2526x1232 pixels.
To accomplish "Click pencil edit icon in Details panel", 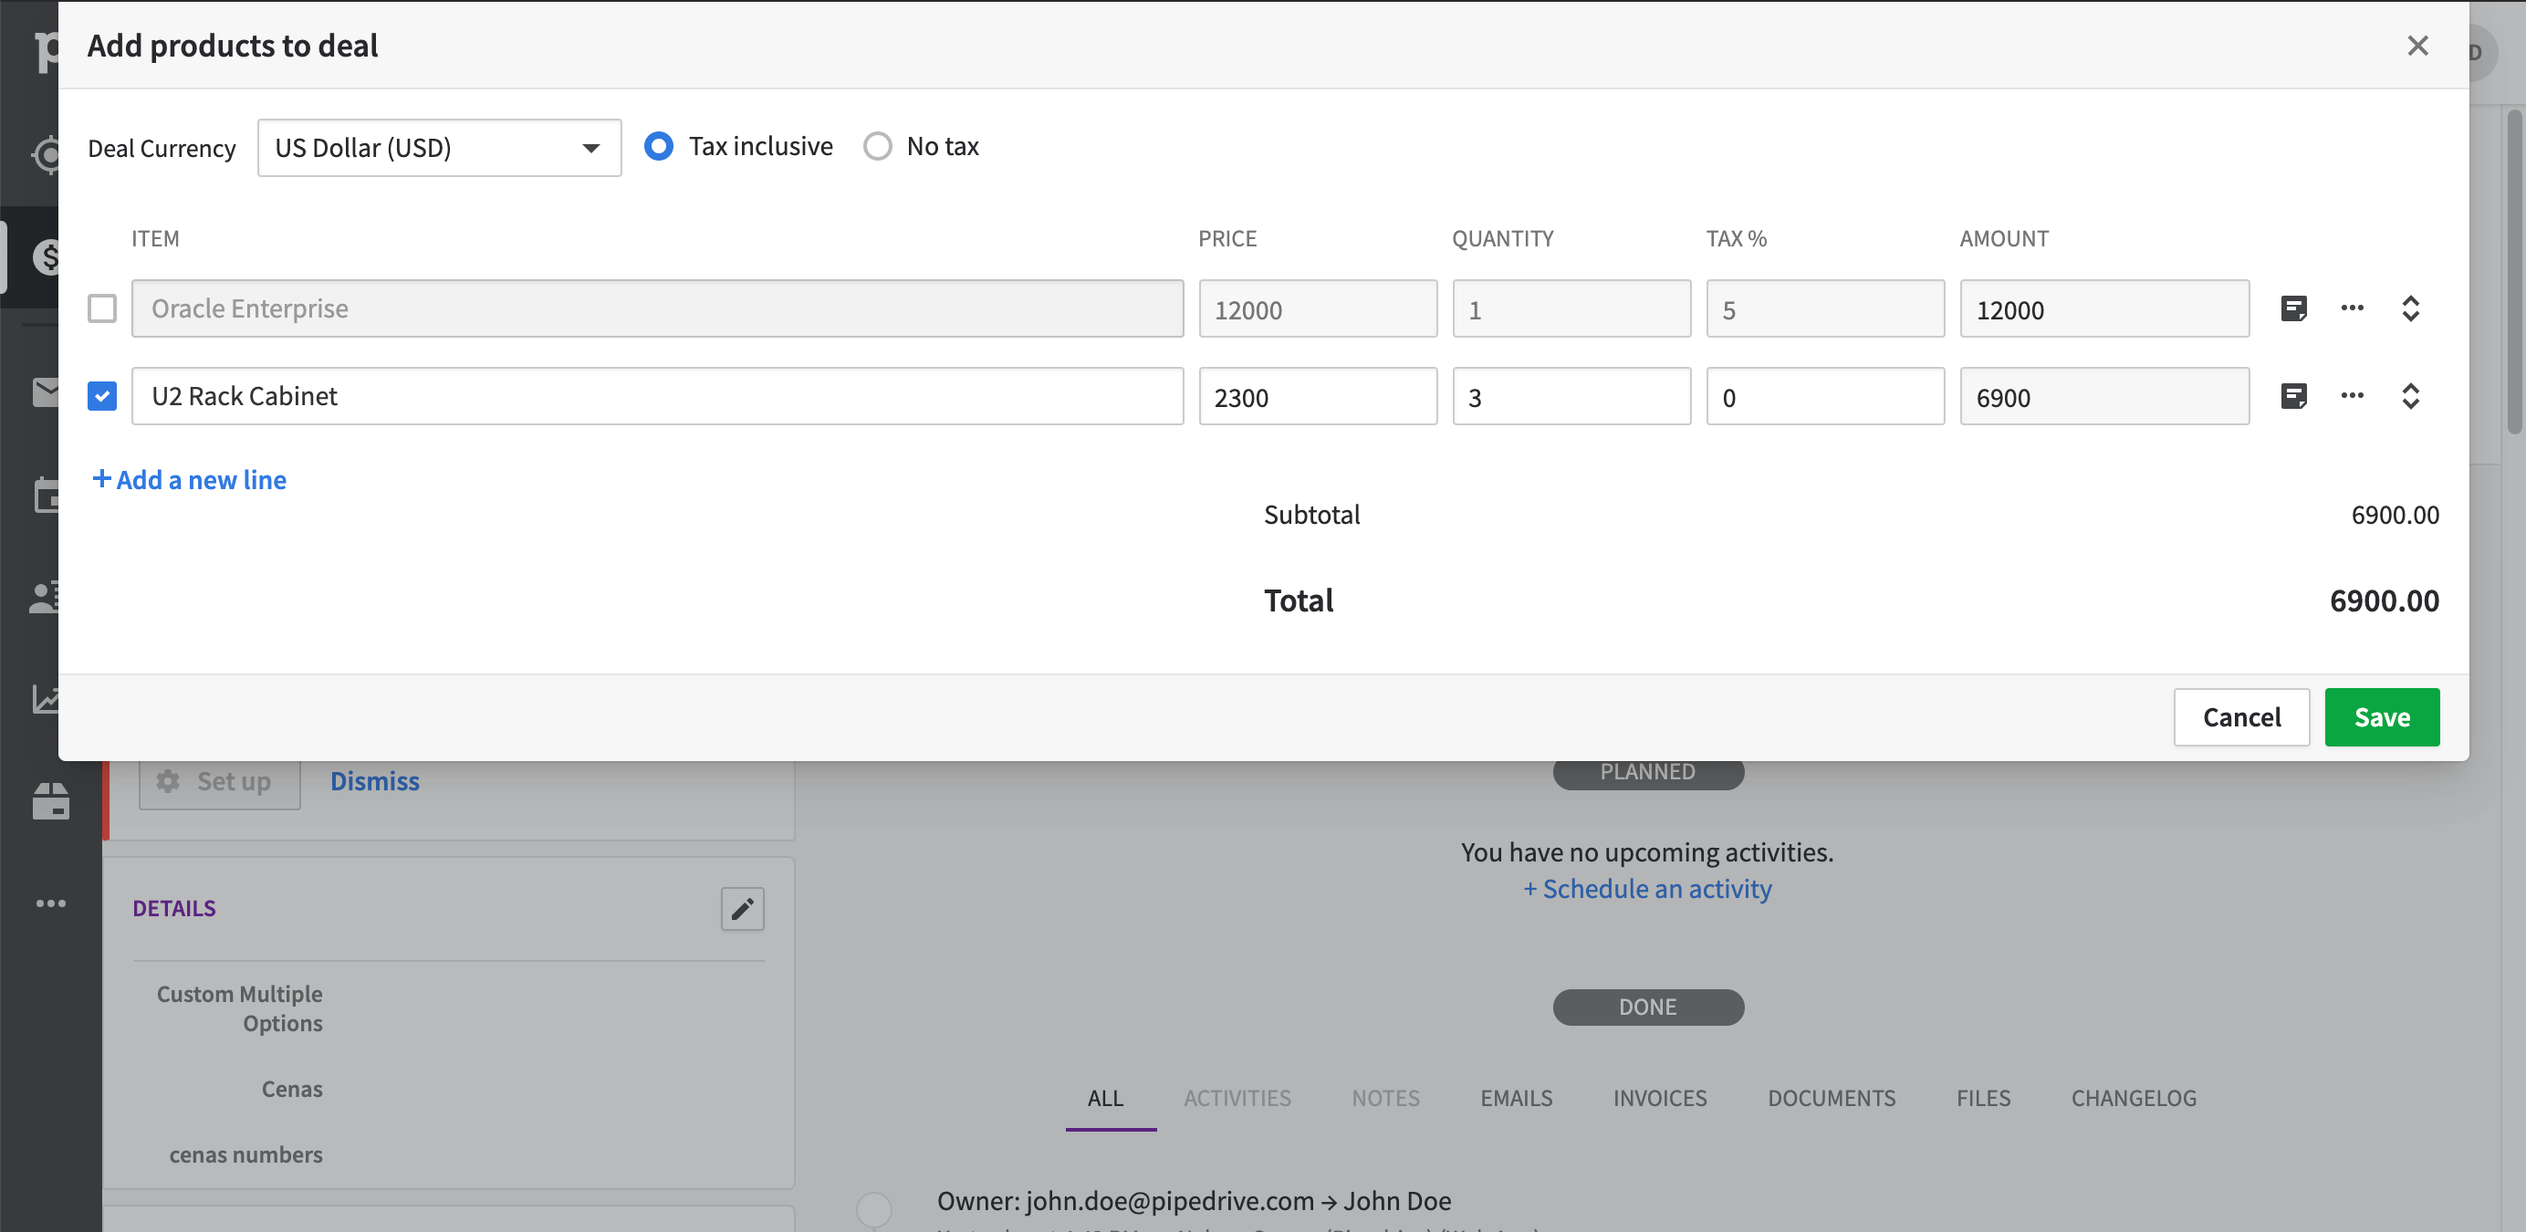I will point(742,908).
